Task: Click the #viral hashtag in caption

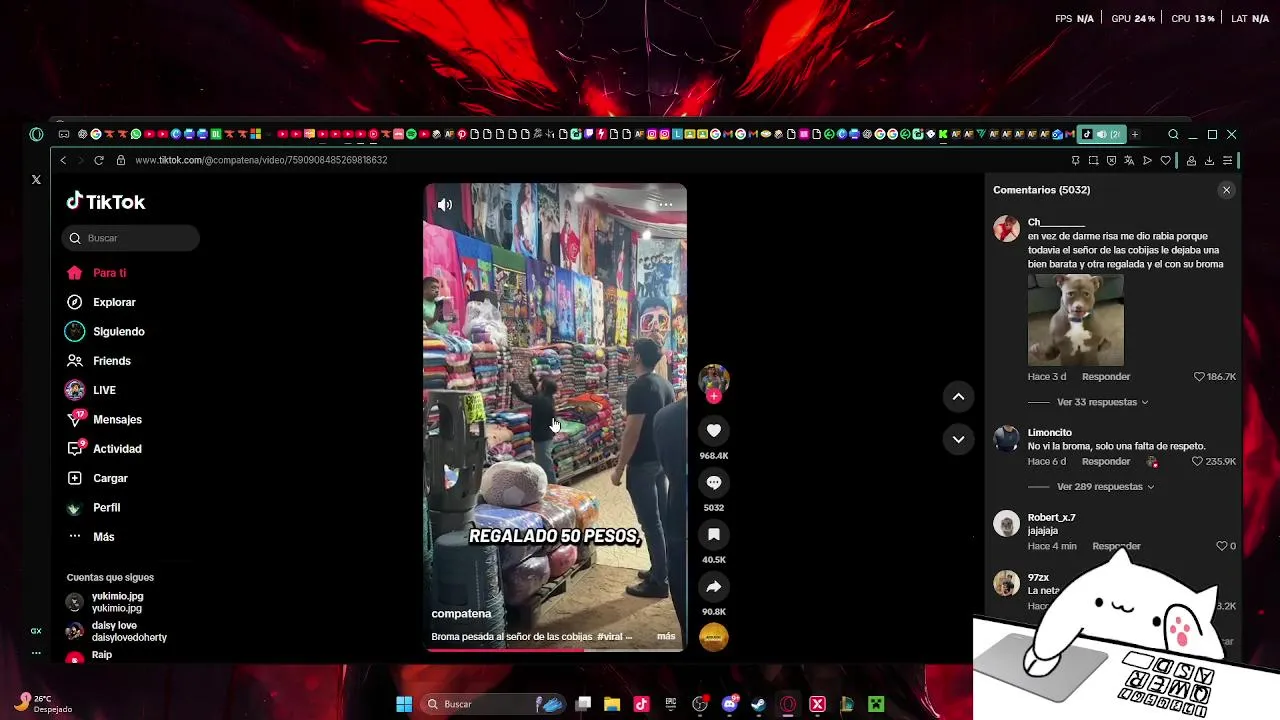Action: click(x=612, y=636)
